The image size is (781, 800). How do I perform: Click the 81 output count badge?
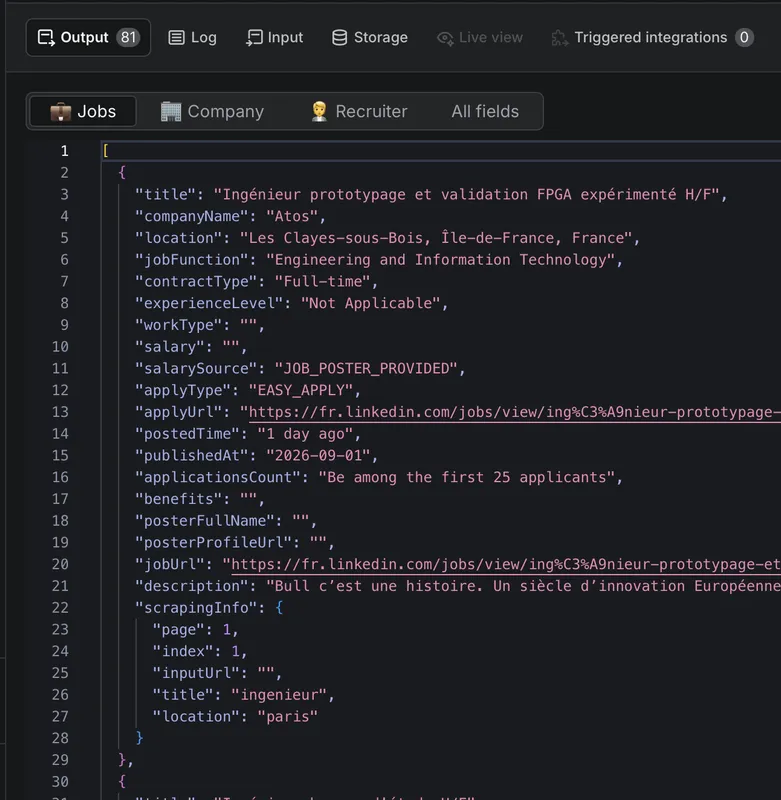(x=128, y=37)
